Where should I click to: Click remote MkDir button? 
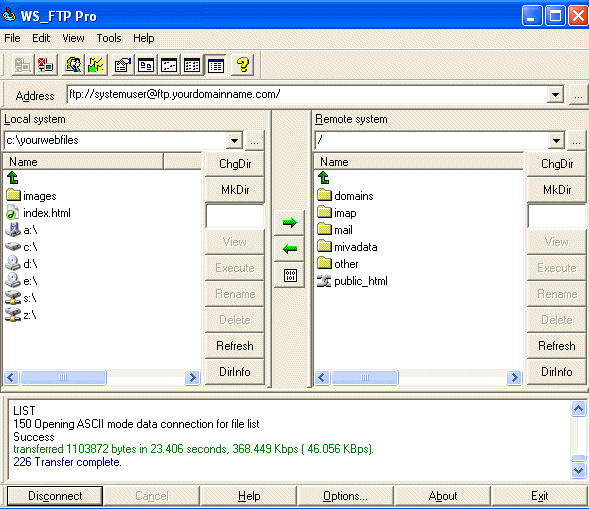pyautogui.click(x=557, y=190)
